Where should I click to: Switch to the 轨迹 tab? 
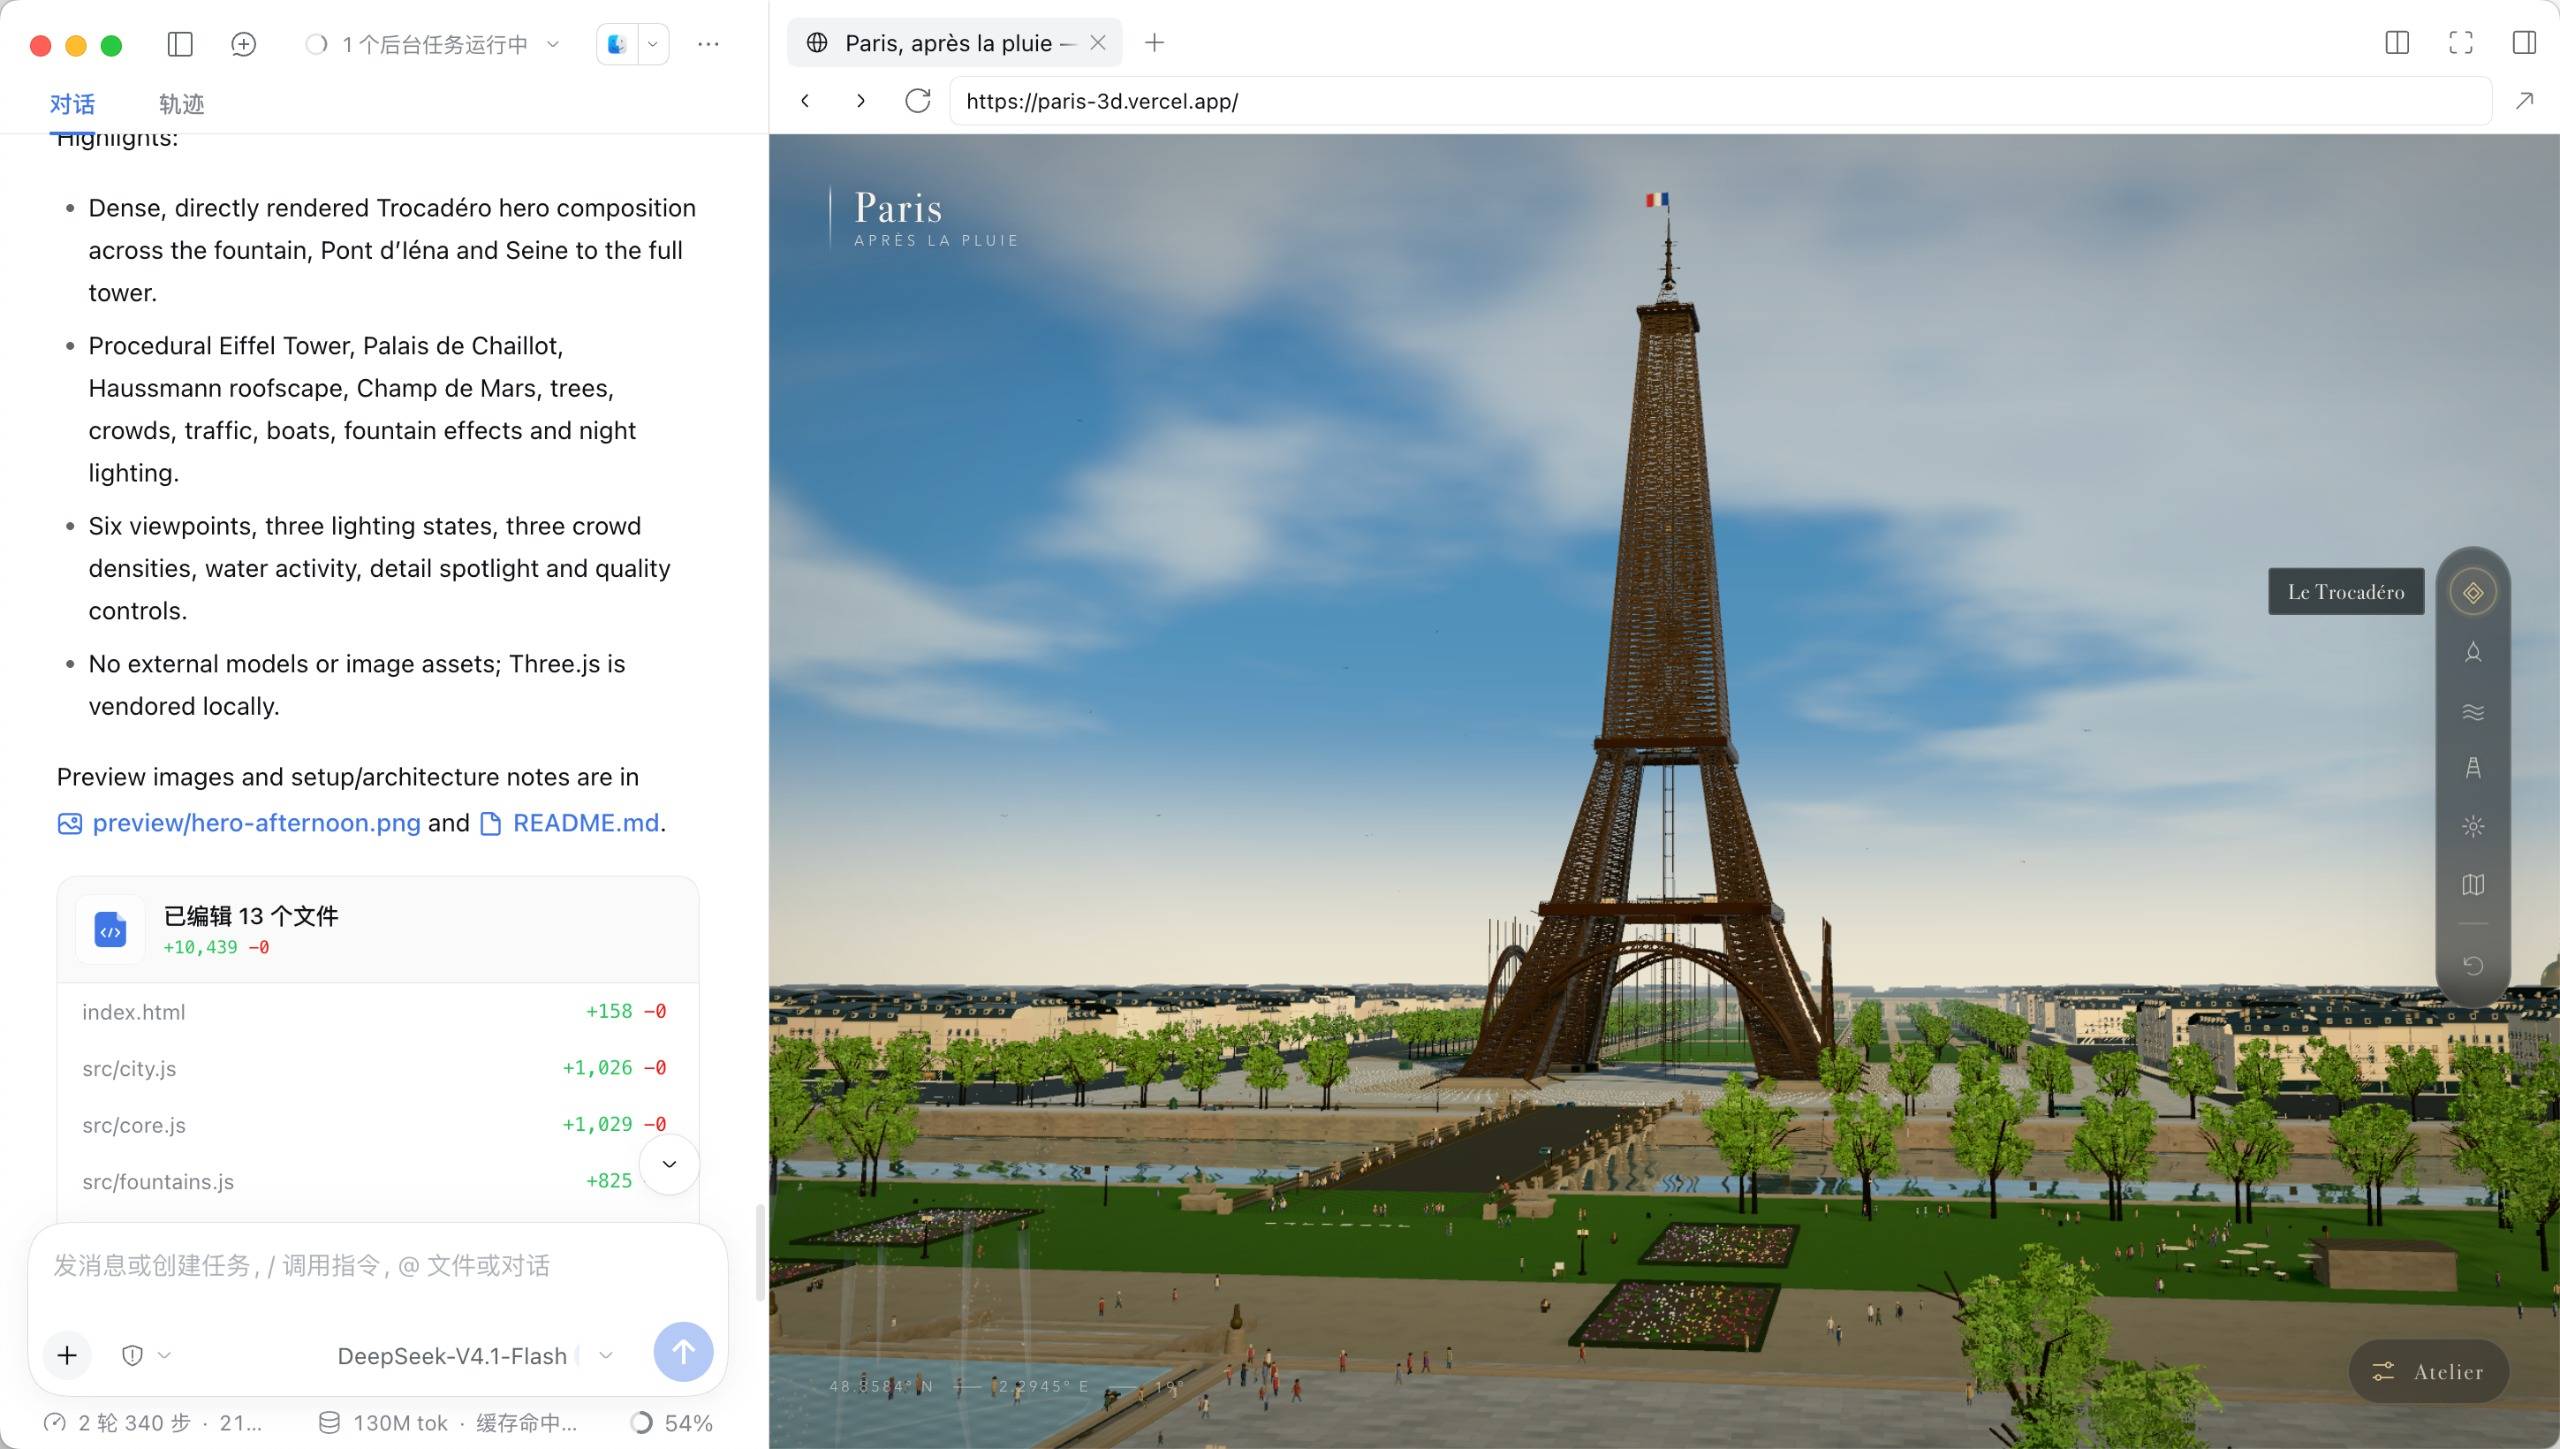pos(181,104)
